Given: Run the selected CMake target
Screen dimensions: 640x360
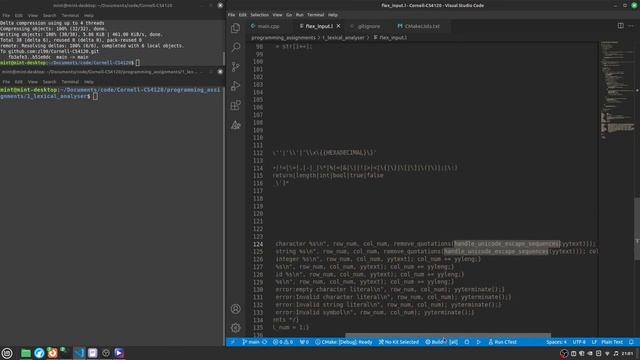Looking at the screenshot, I should [478, 342].
